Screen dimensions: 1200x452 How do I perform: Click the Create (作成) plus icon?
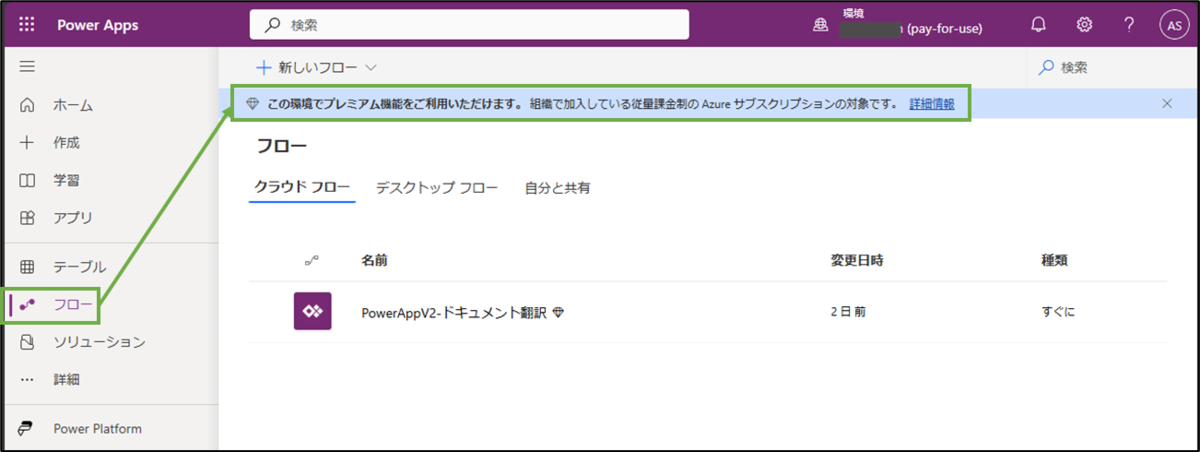(x=27, y=142)
